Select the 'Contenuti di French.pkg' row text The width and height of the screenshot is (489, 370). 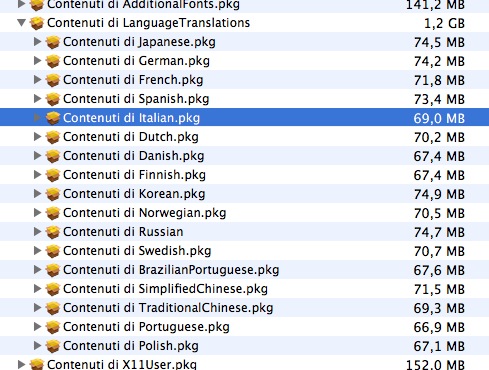133,80
